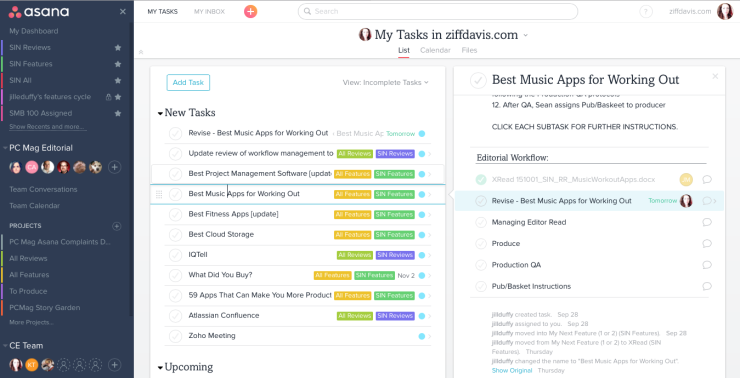Open My Dashboard in sidebar
This screenshot has width=740, height=378.
click(x=34, y=31)
